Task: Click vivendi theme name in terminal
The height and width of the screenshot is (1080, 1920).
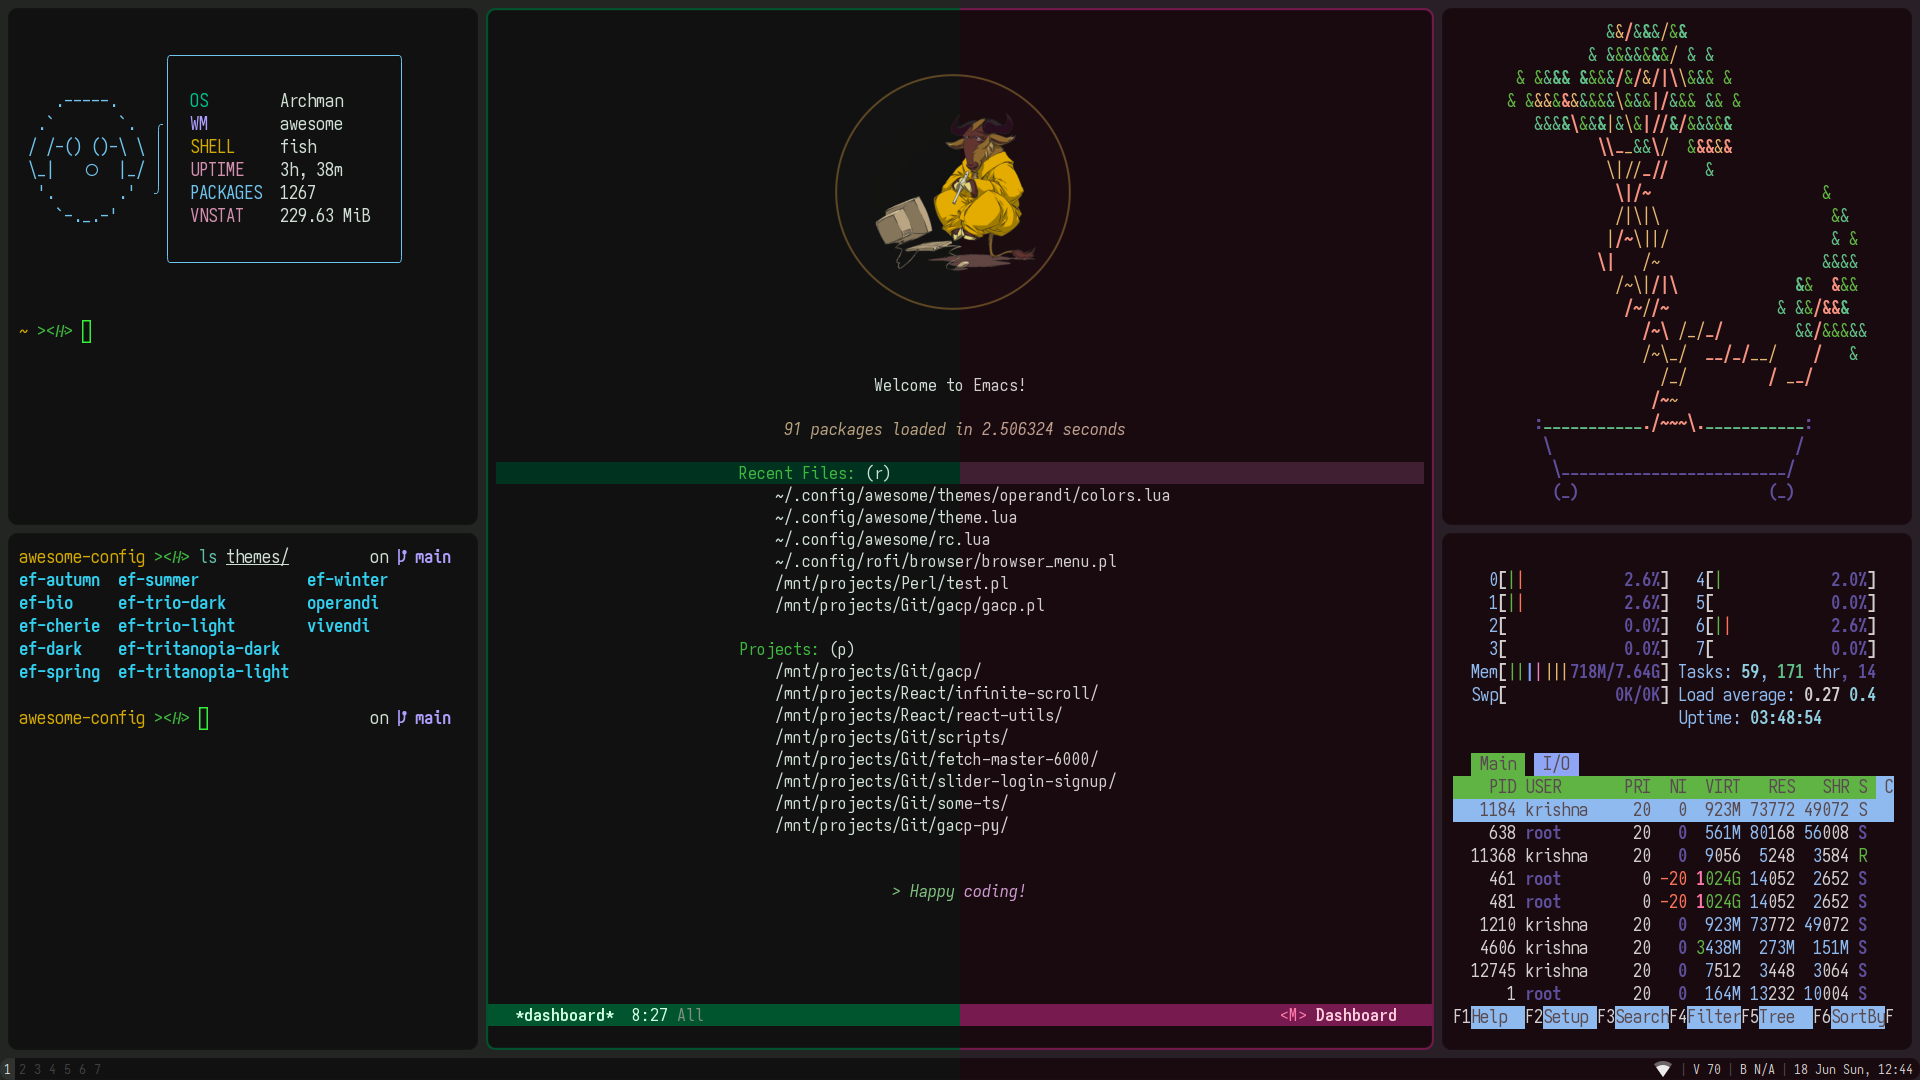Action: click(x=338, y=626)
